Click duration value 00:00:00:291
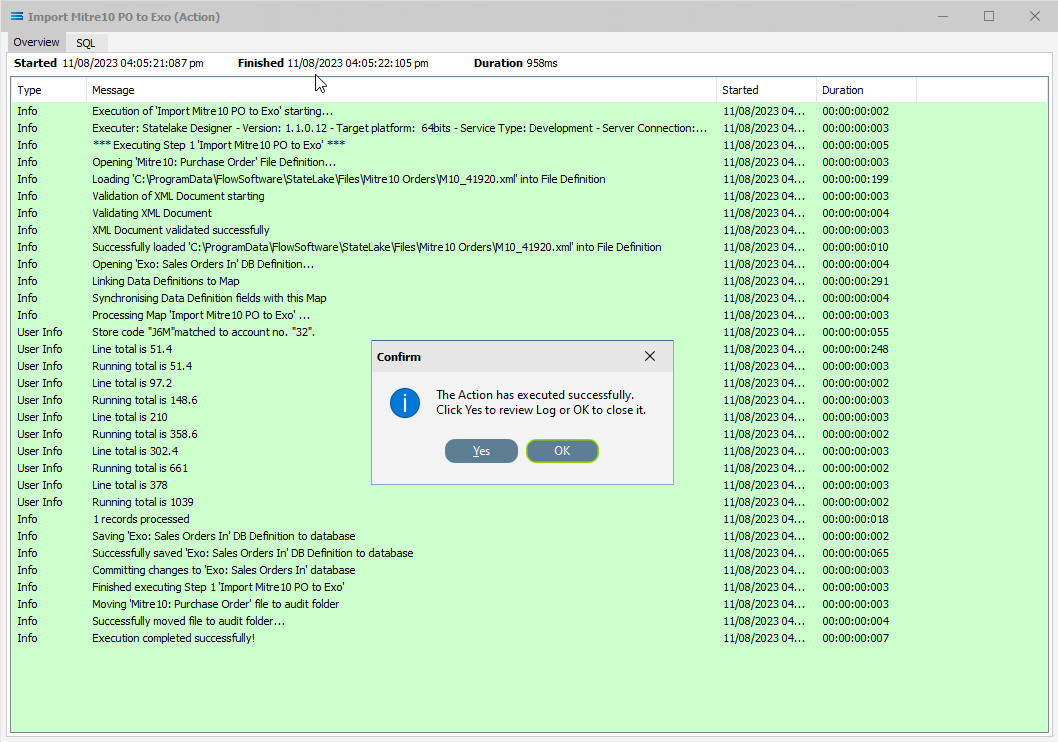Viewport: 1058px width, 742px height. point(856,281)
